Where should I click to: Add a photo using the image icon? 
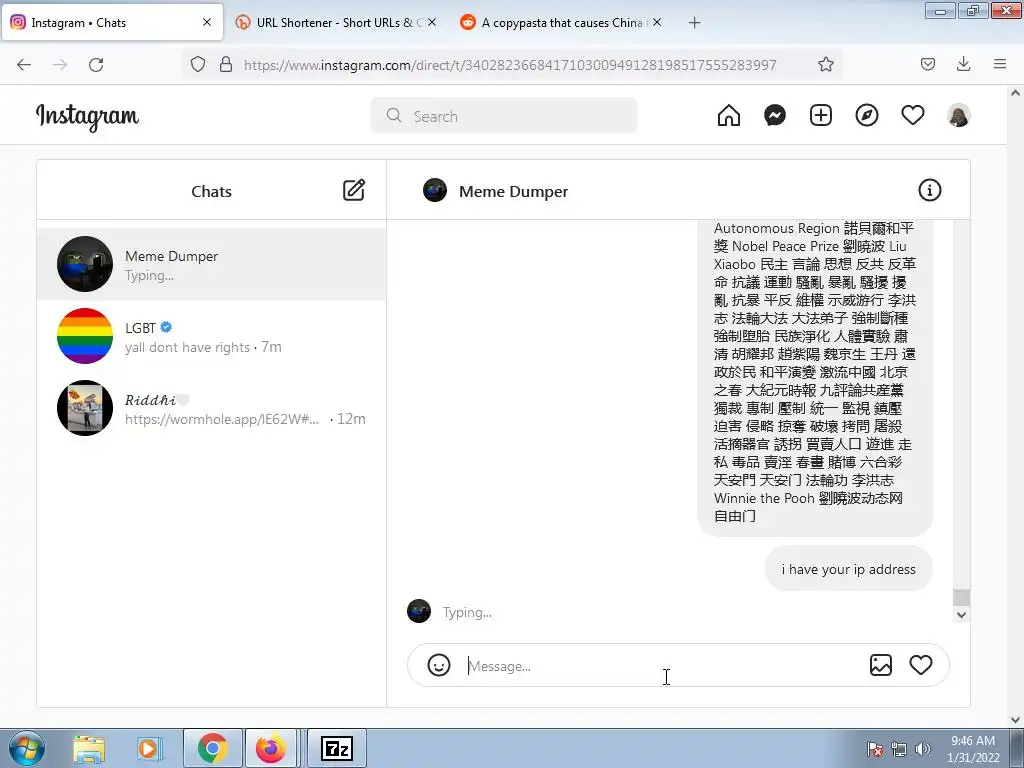tap(880, 665)
